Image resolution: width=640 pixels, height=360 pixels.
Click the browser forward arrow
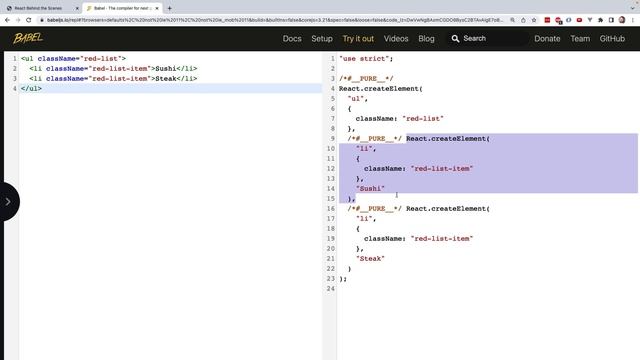point(18,20)
